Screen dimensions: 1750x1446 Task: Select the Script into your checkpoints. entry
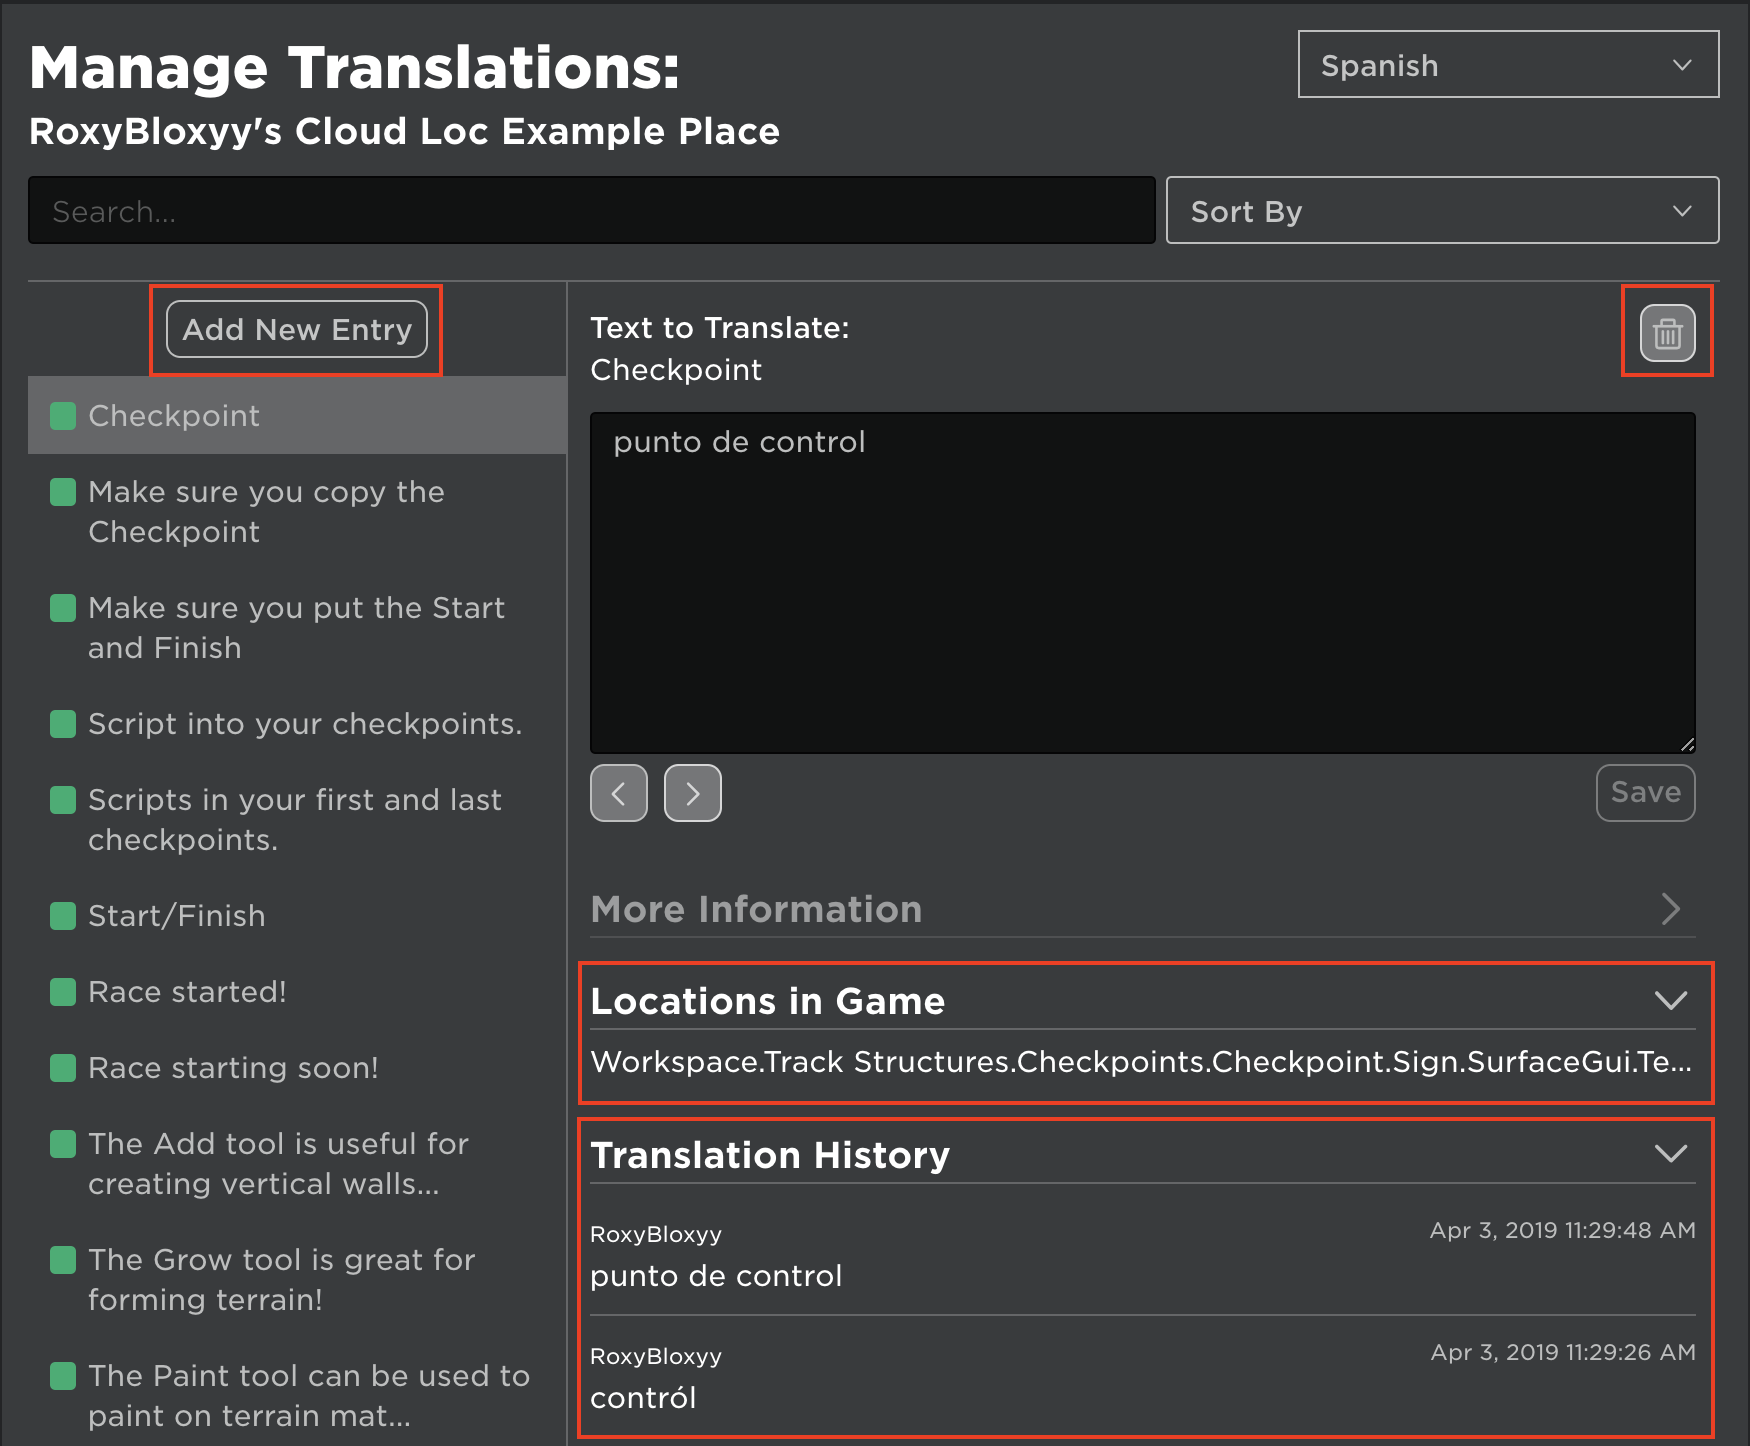coord(305,723)
